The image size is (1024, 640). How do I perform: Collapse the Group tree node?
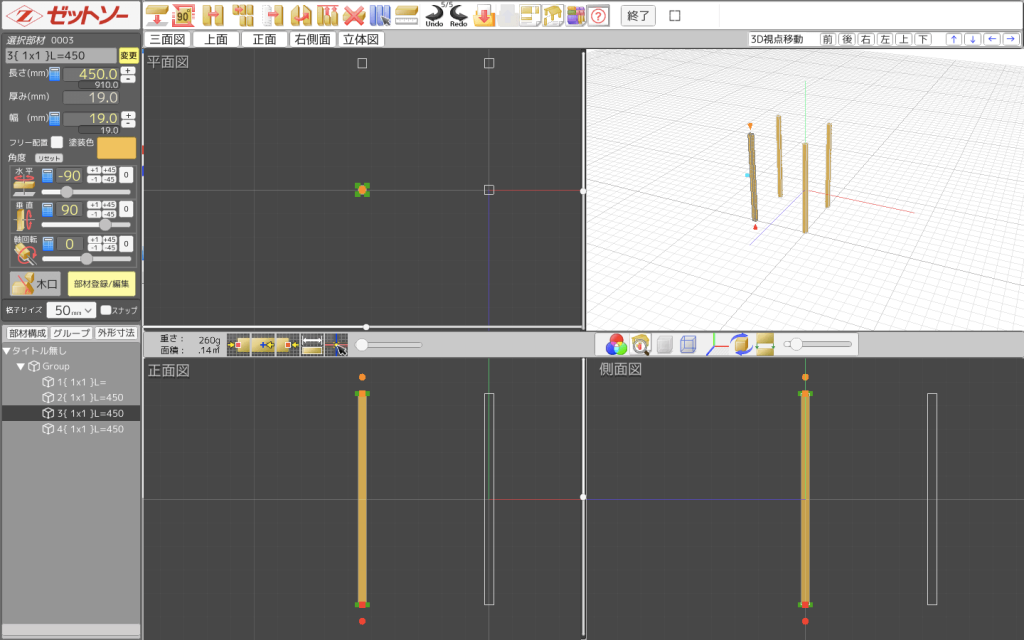21,366
